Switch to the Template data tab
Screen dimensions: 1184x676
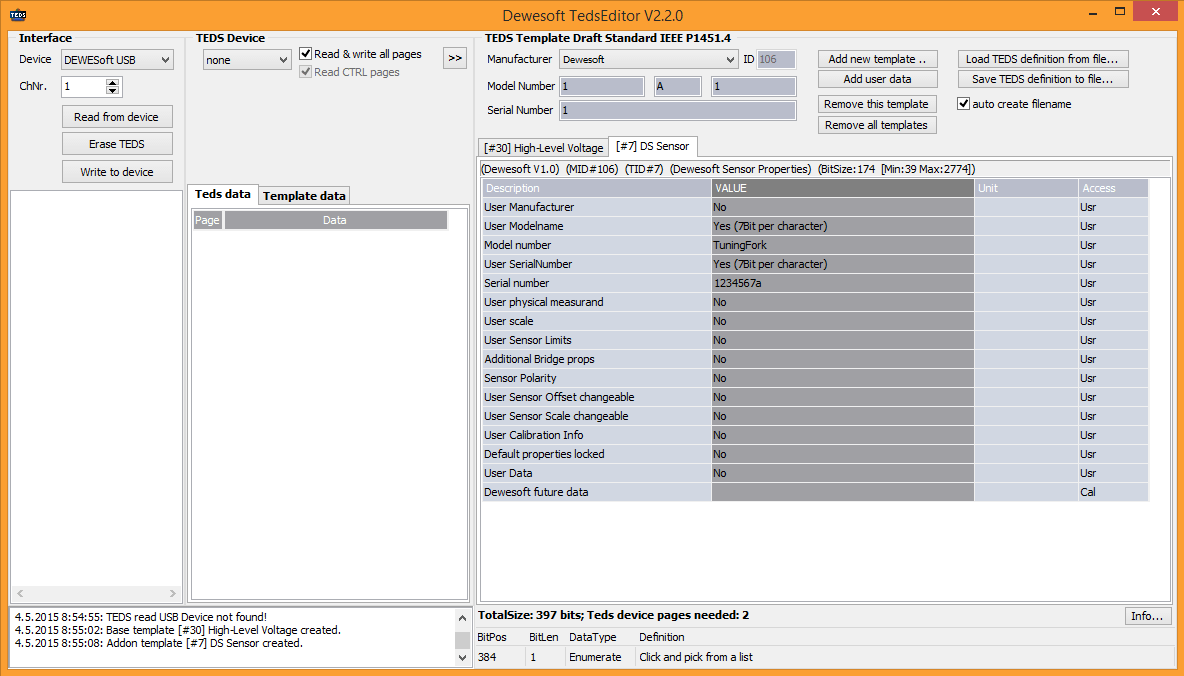coord(304,196)
